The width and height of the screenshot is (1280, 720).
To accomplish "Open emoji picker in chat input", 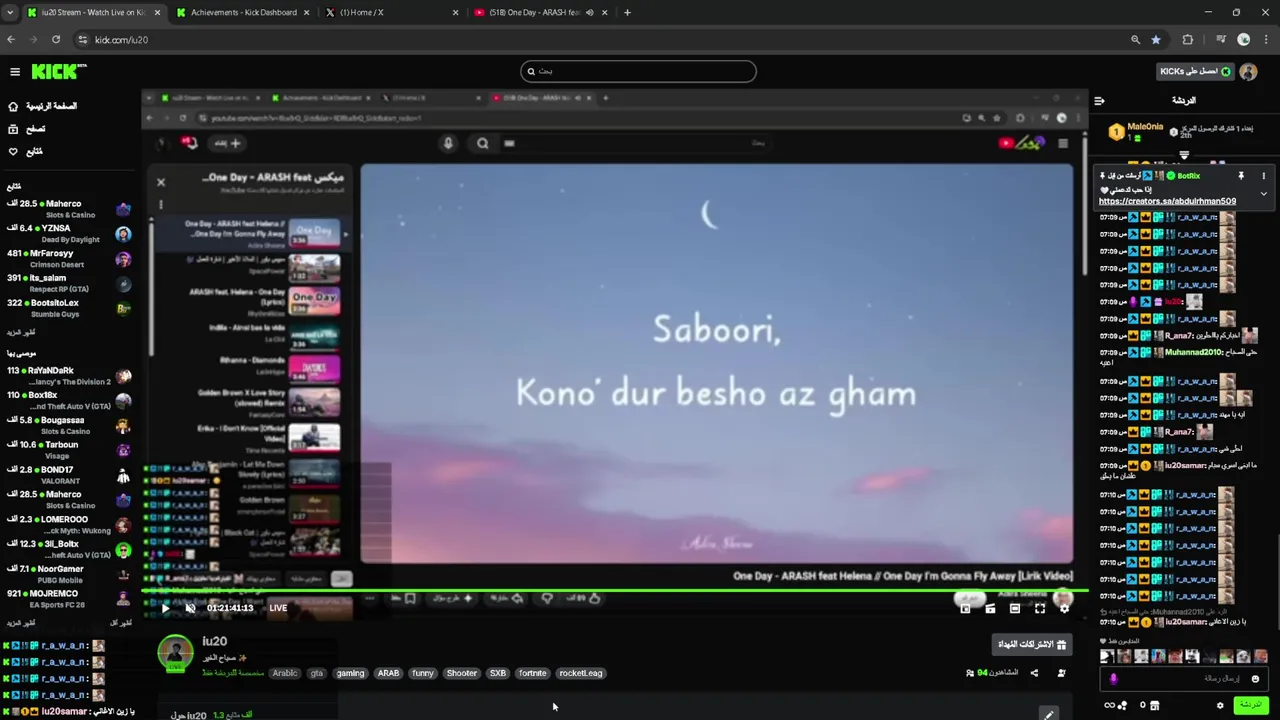I will point(1255,679).
